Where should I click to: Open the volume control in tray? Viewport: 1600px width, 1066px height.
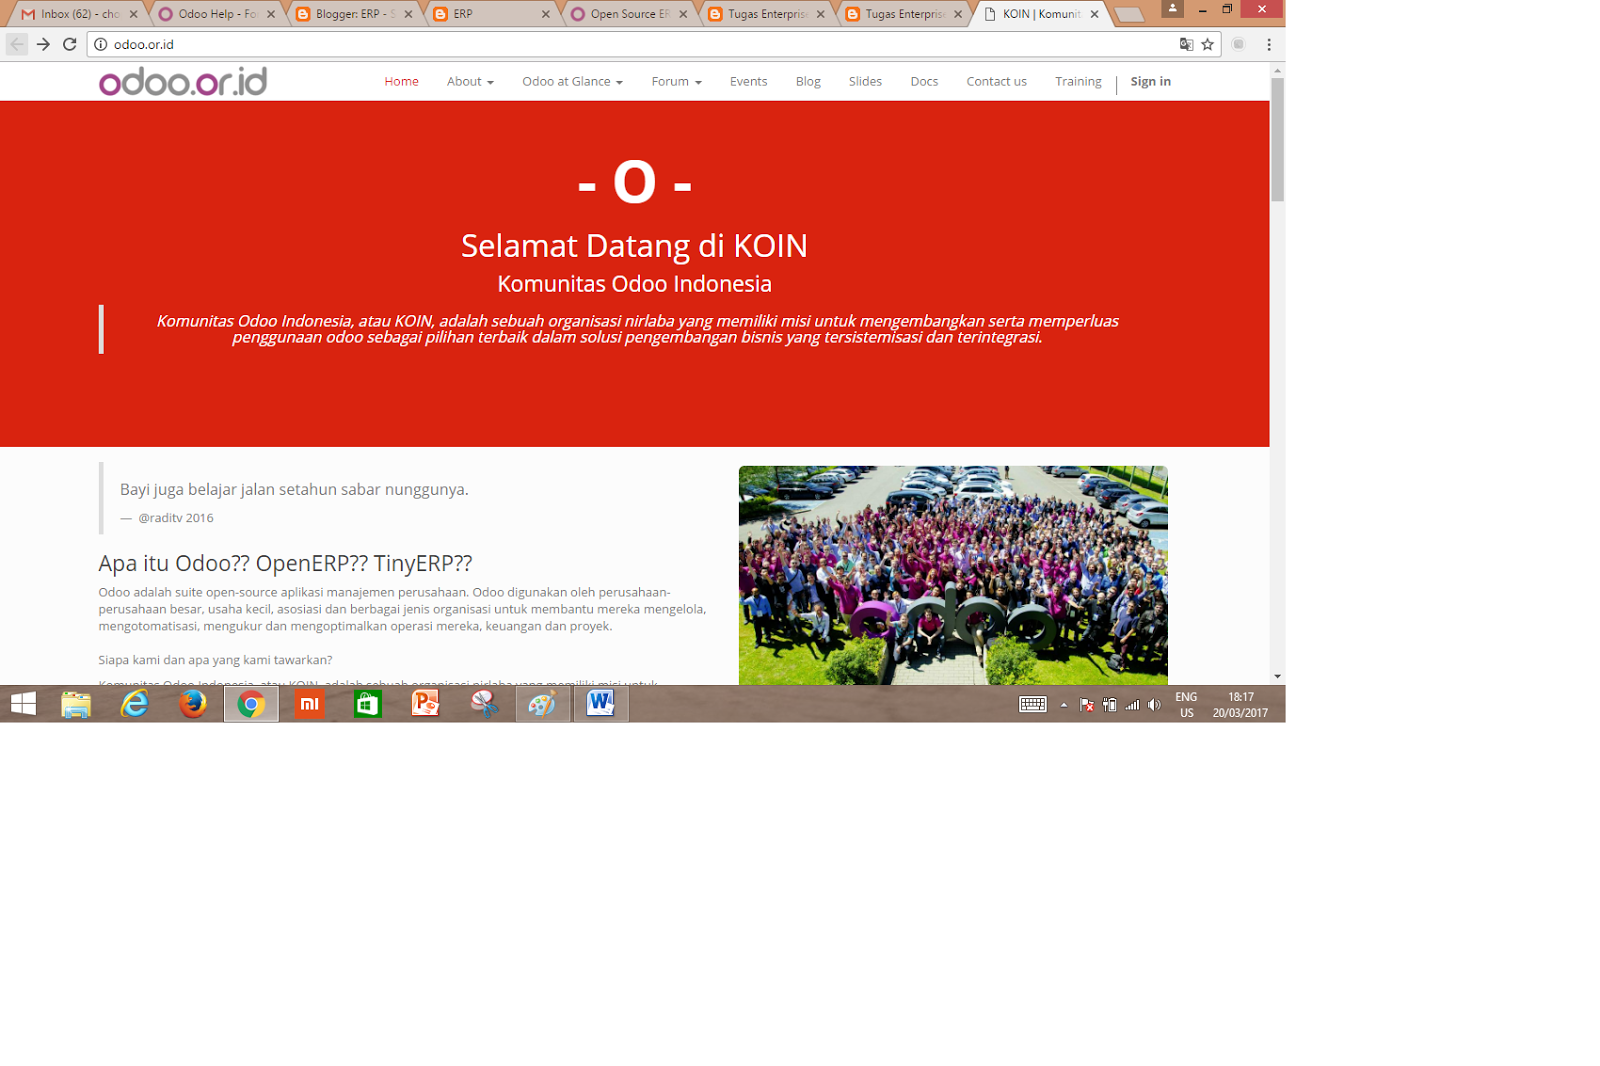click(1155, 705)
